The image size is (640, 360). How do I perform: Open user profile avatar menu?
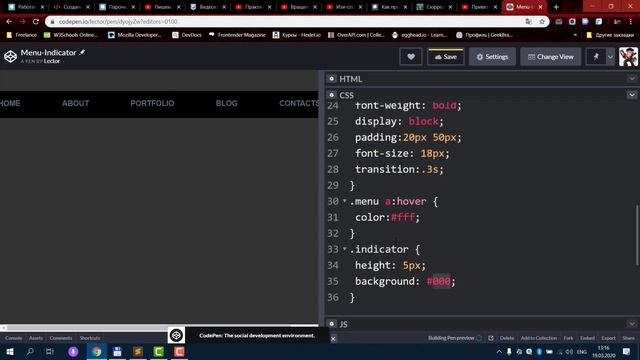(628, 57)
